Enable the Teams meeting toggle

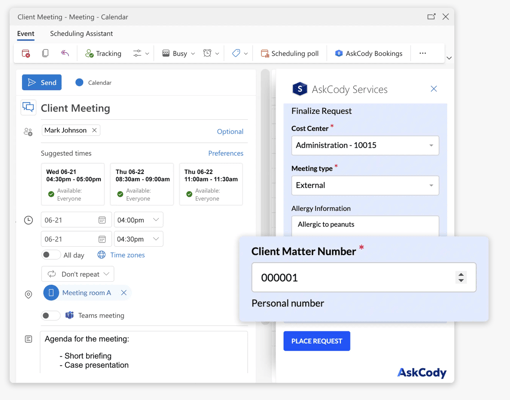tap(51, 315)
